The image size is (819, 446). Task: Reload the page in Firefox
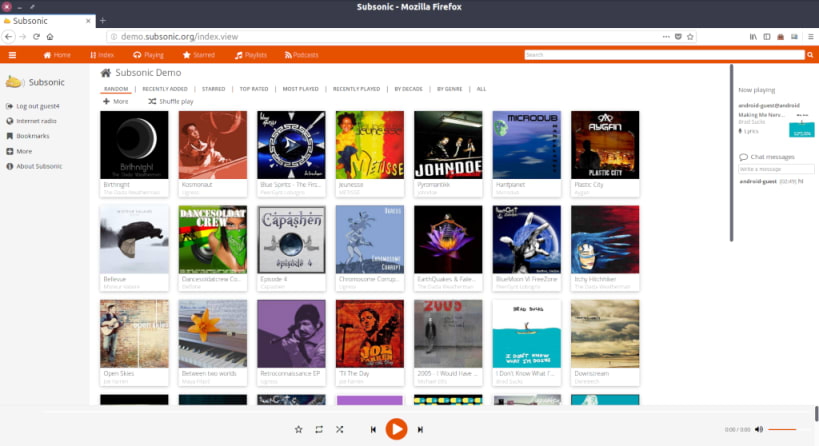coord(36,37)
